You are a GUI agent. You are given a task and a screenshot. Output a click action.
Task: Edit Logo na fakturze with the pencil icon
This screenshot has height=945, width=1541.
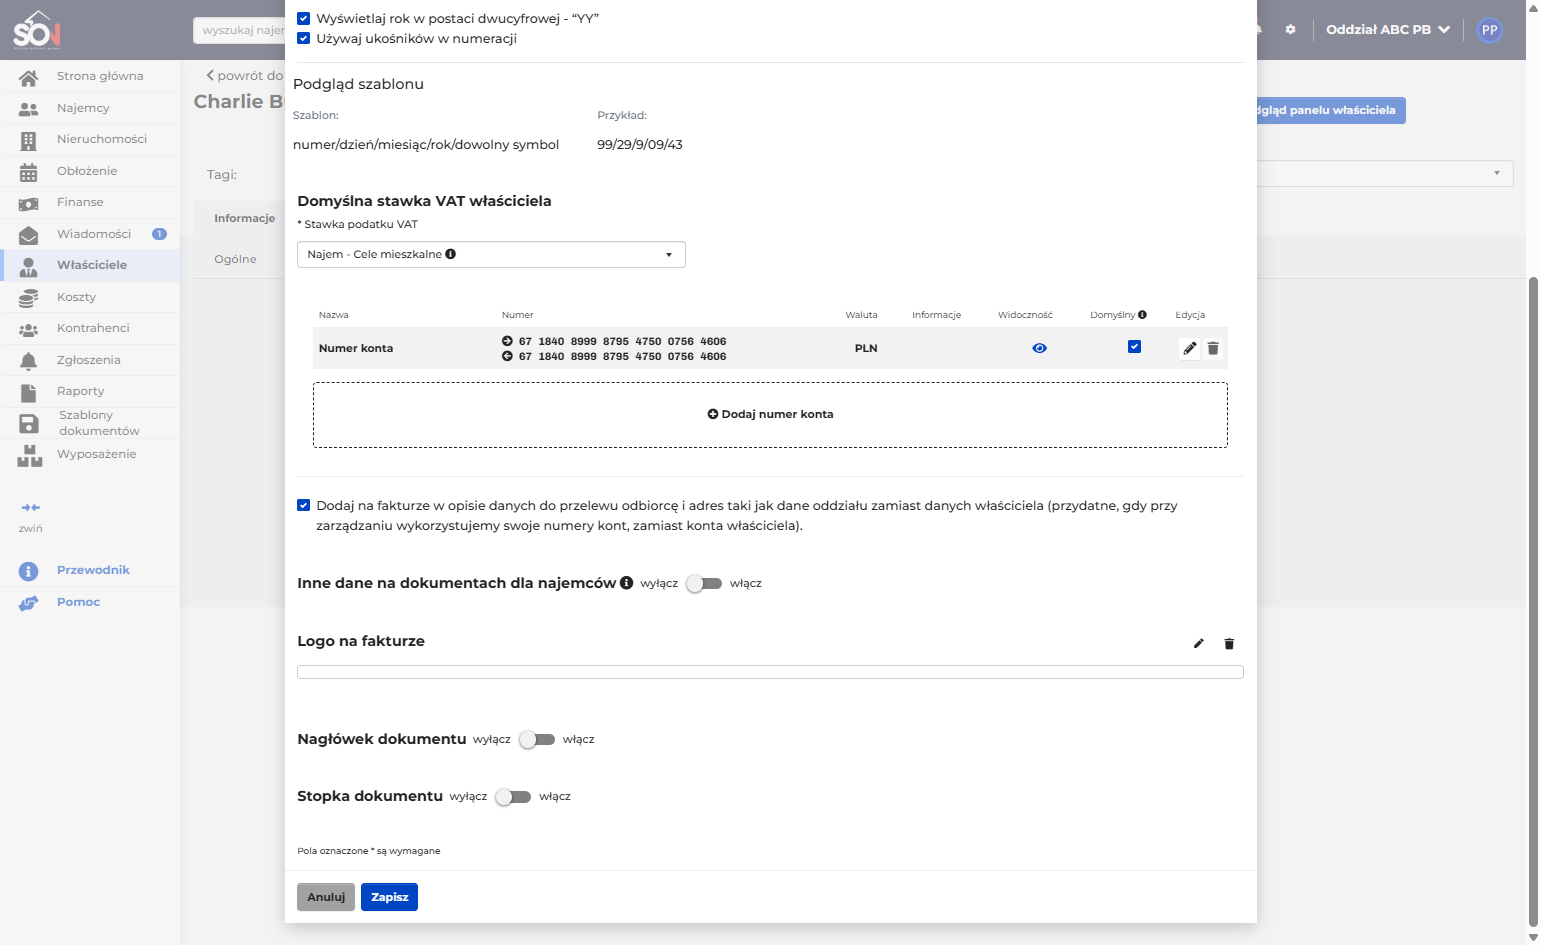1198,643
